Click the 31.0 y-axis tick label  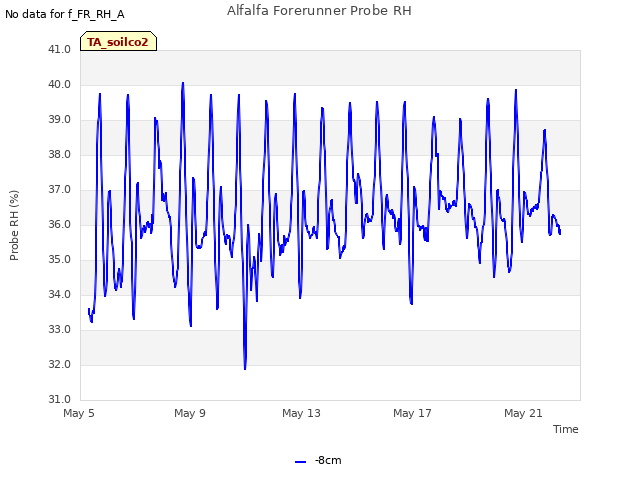point(60,399)
